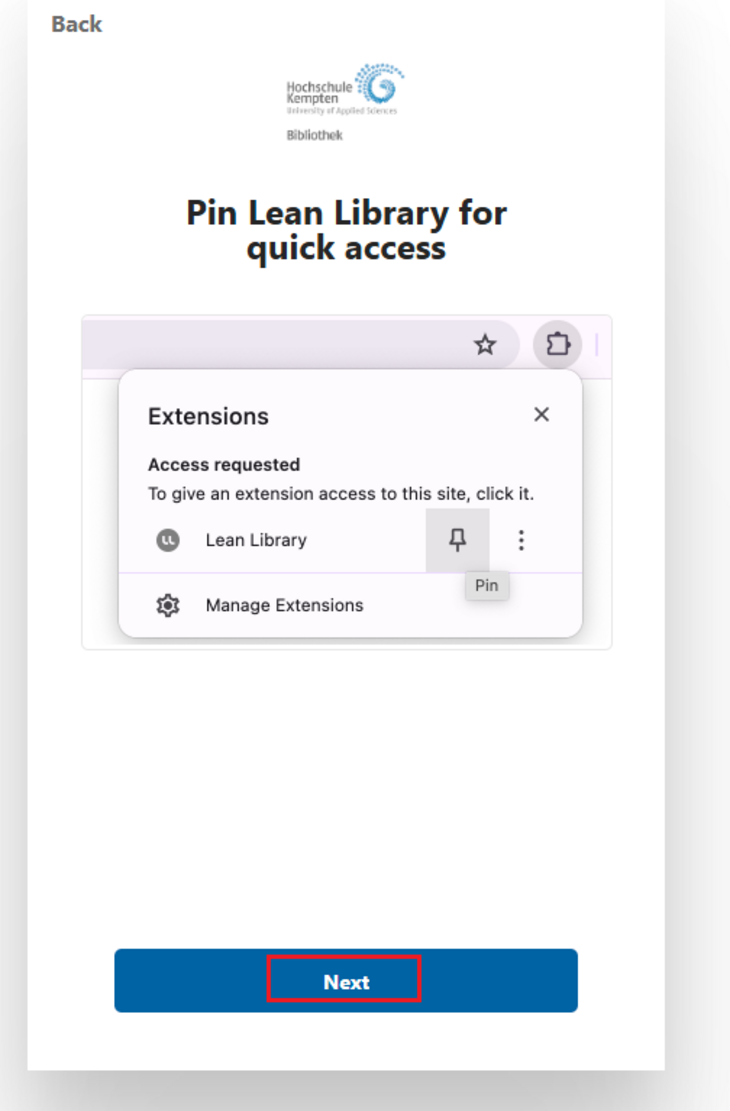Click the Manage Extensions gear icon
Image resolution: width=730 pixels, height=1111 pixels.
click(168, 605)
